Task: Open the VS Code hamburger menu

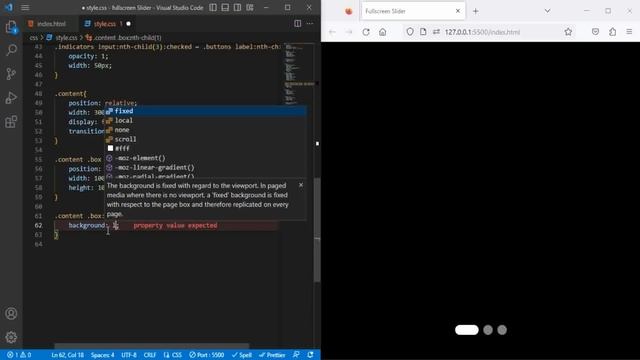Action: coord(25,7)
